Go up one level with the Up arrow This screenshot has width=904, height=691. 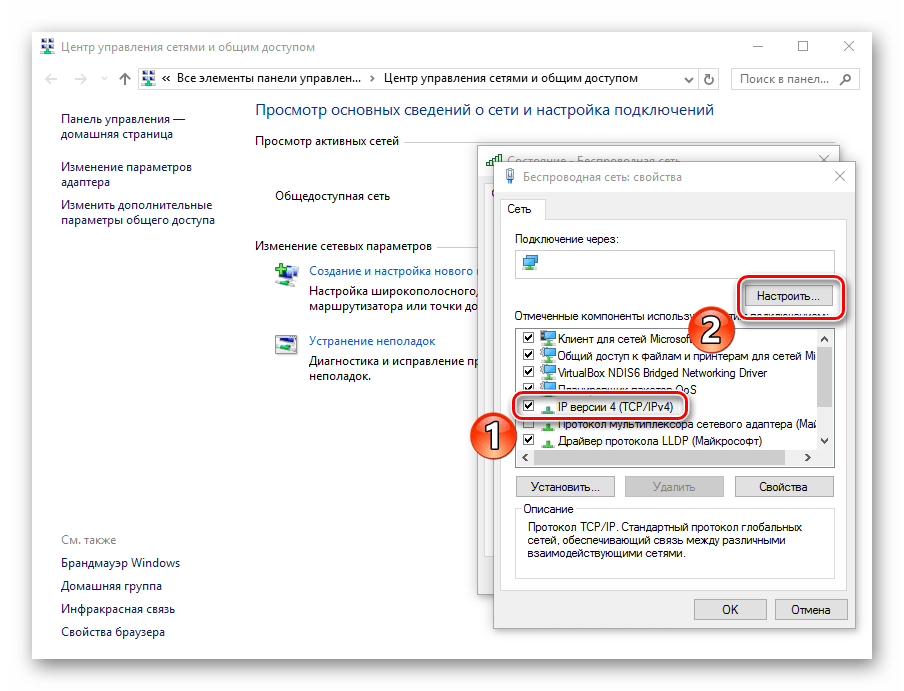point(125,79)
